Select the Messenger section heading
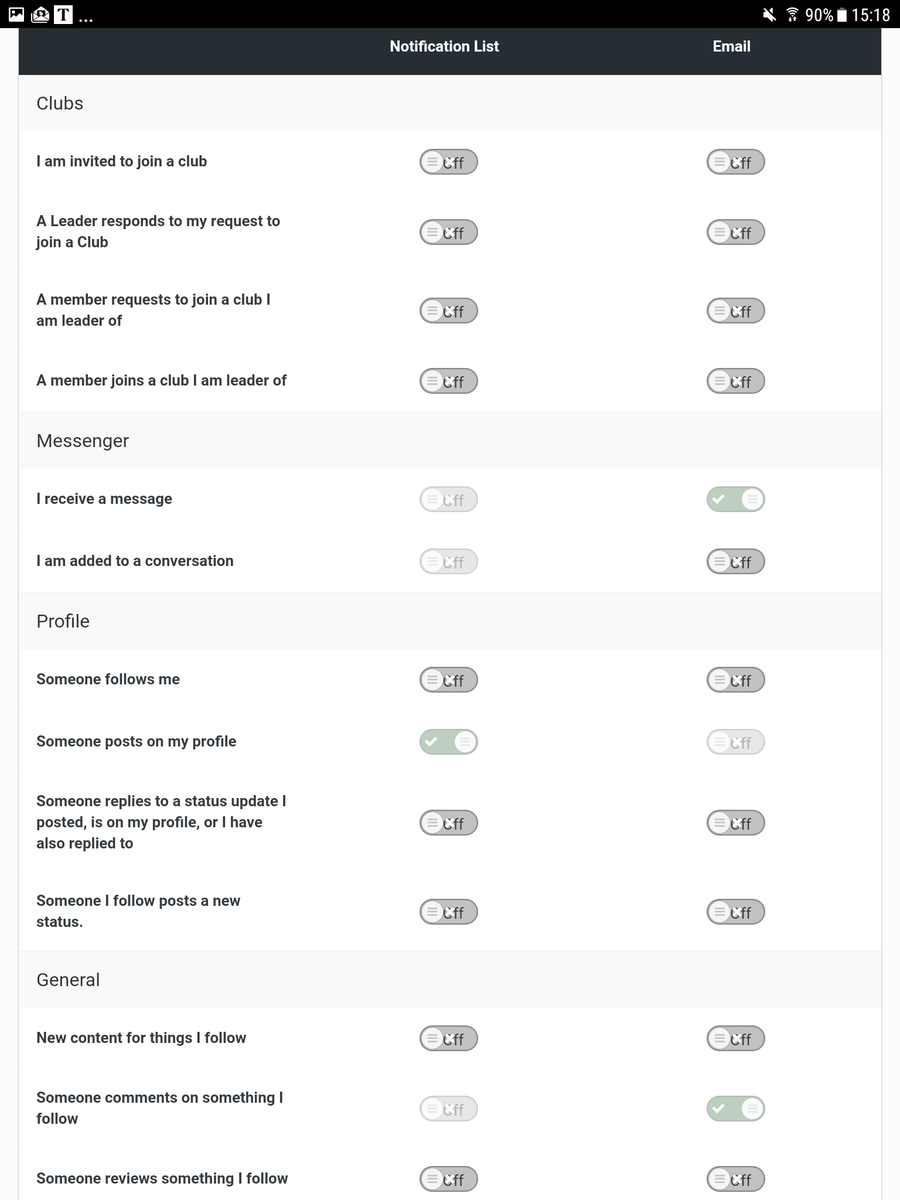This screenshot has width=900, height=1200. 83,441
